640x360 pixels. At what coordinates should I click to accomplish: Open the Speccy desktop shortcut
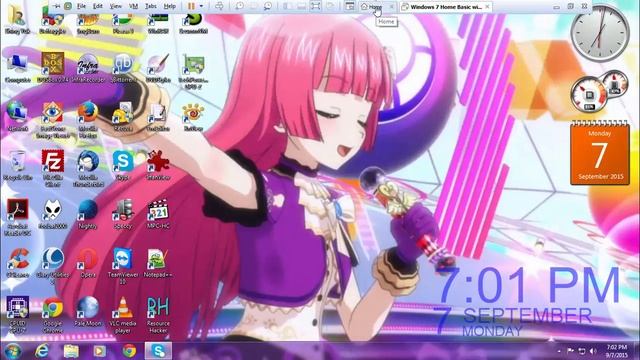click(x=123, y=215)
